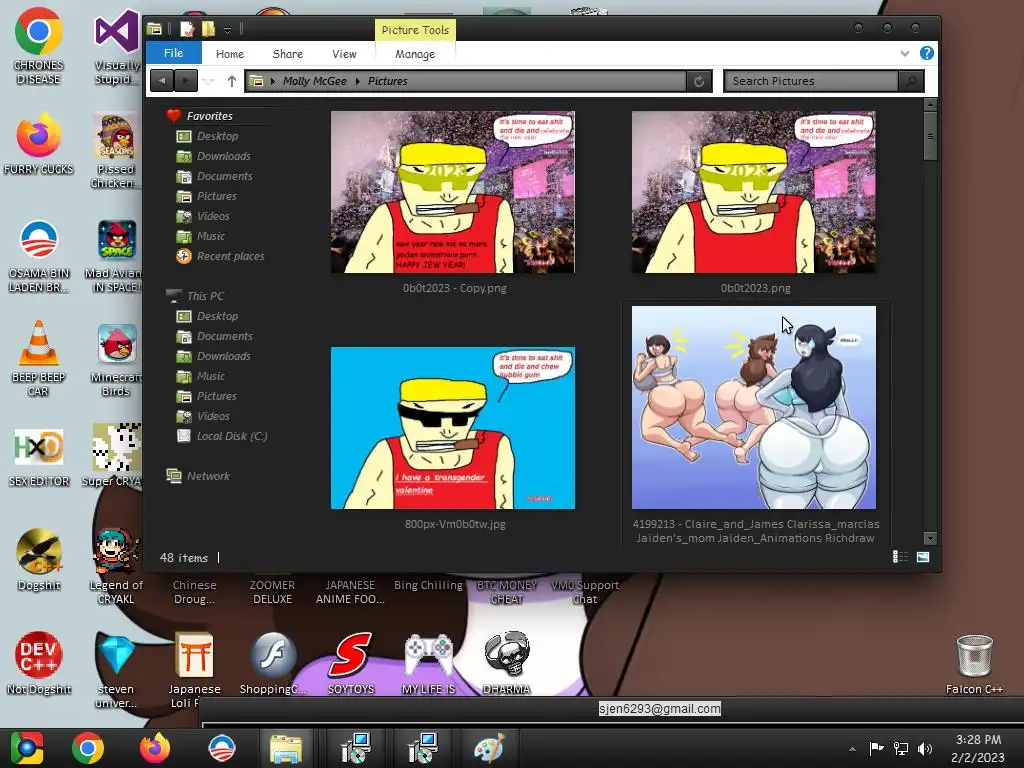Click the taskbar Obama logo icon
The height and width of the screenshot is (768, 1024).
coord(222,748)
